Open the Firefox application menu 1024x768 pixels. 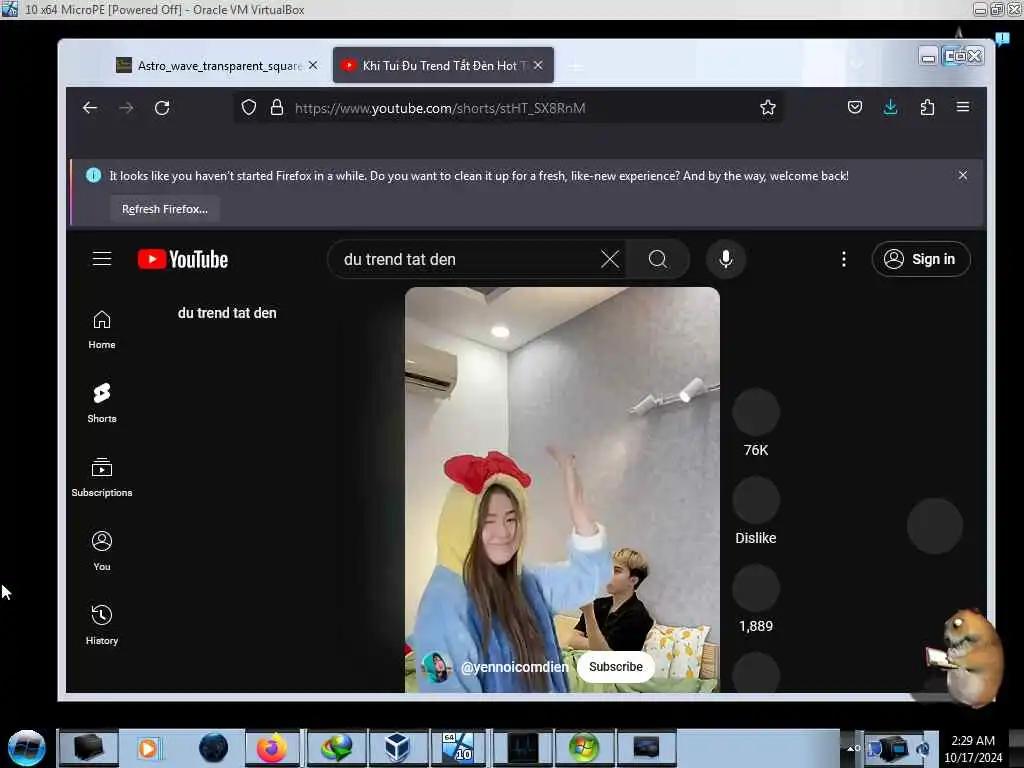pos(963,107)
